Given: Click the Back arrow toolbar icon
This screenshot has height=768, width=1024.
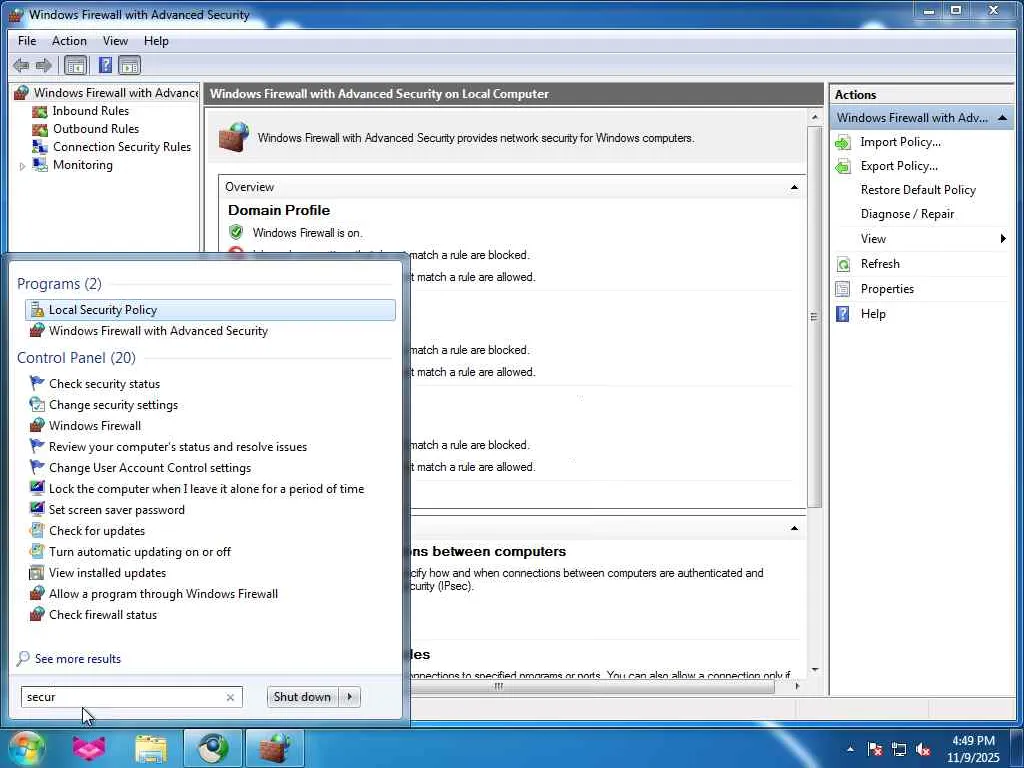Looking at the screenshot, I should (21, 65).
